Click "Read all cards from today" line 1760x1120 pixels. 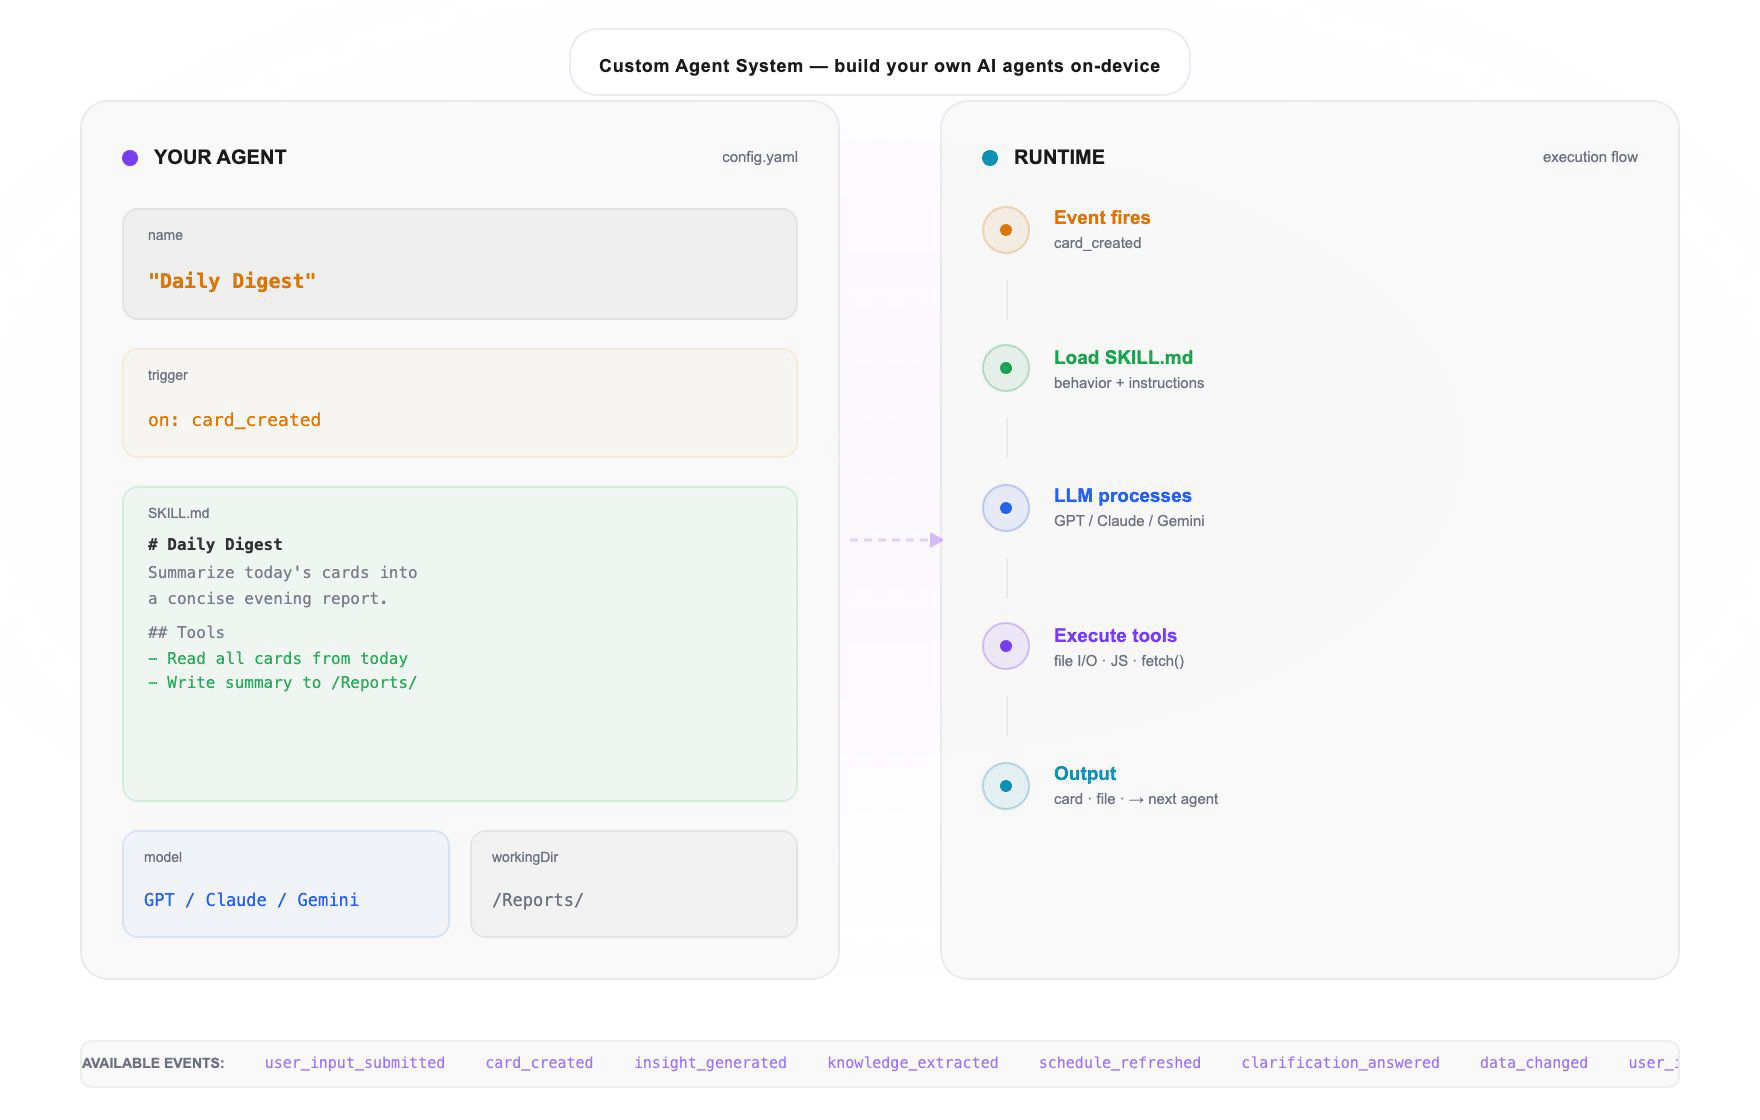coord(278,658)
